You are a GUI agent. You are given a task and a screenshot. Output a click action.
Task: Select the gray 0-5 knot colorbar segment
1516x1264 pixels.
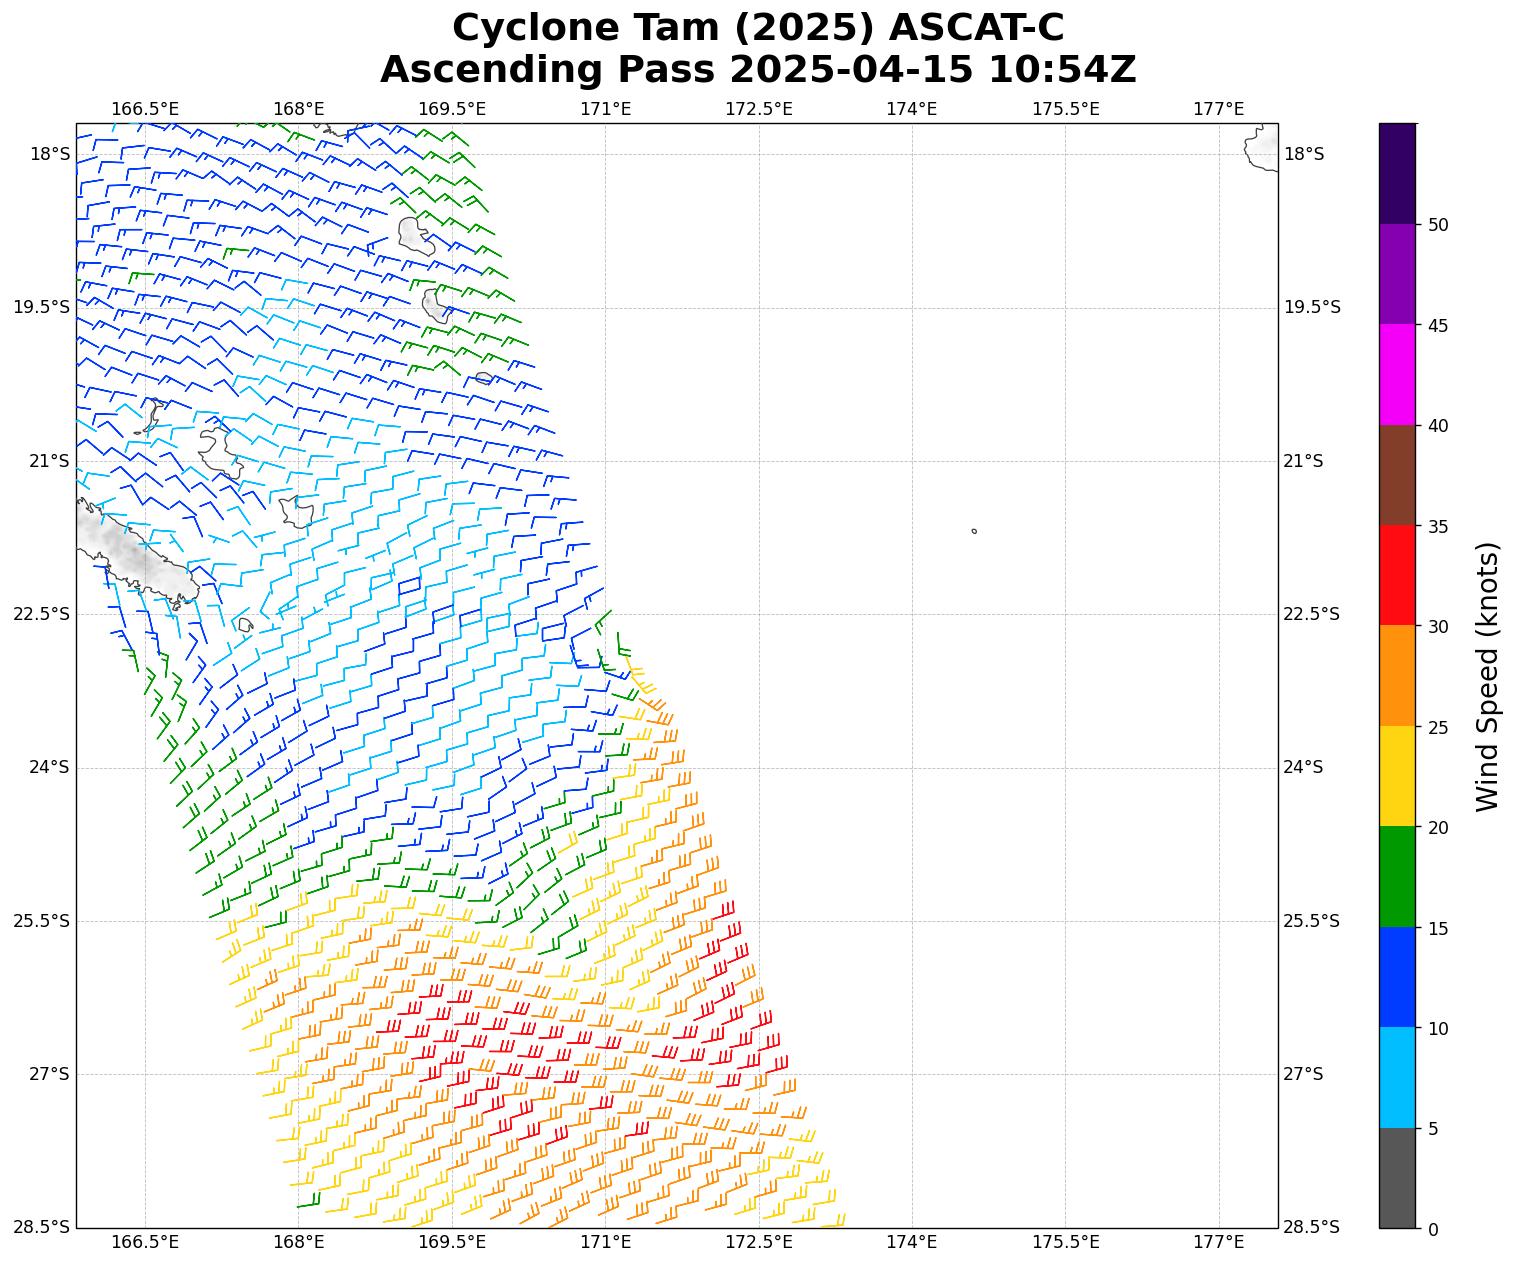pos(1397,1177)
